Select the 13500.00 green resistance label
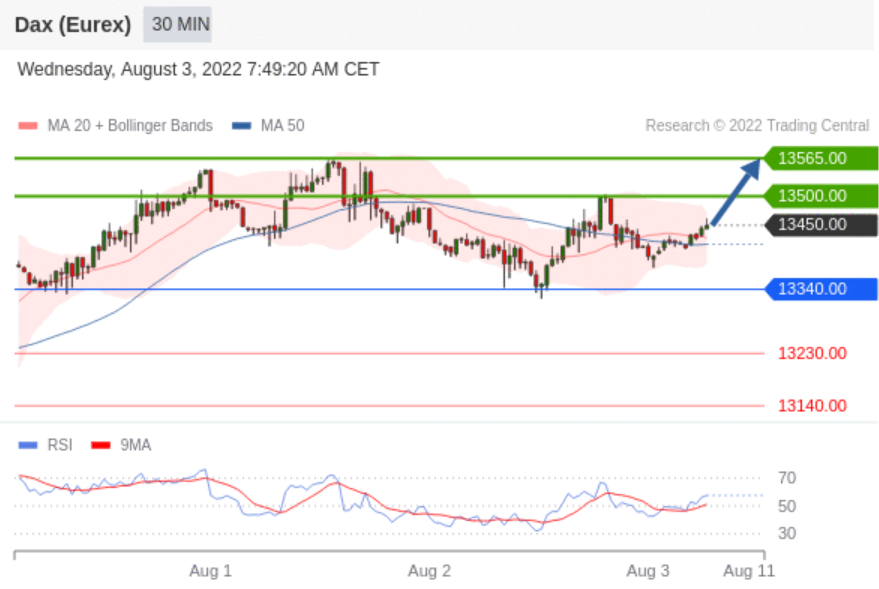Screen dimensions: 879x589 (x=821, y=196)
